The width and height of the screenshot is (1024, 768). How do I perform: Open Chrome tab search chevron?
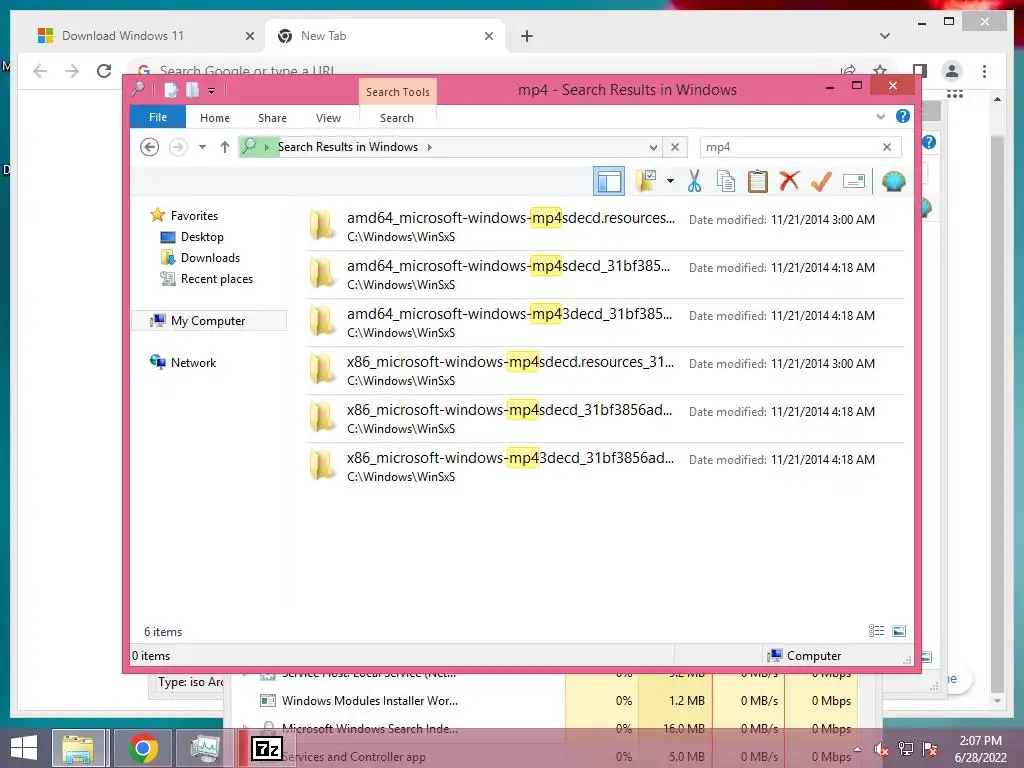[884, 36]
